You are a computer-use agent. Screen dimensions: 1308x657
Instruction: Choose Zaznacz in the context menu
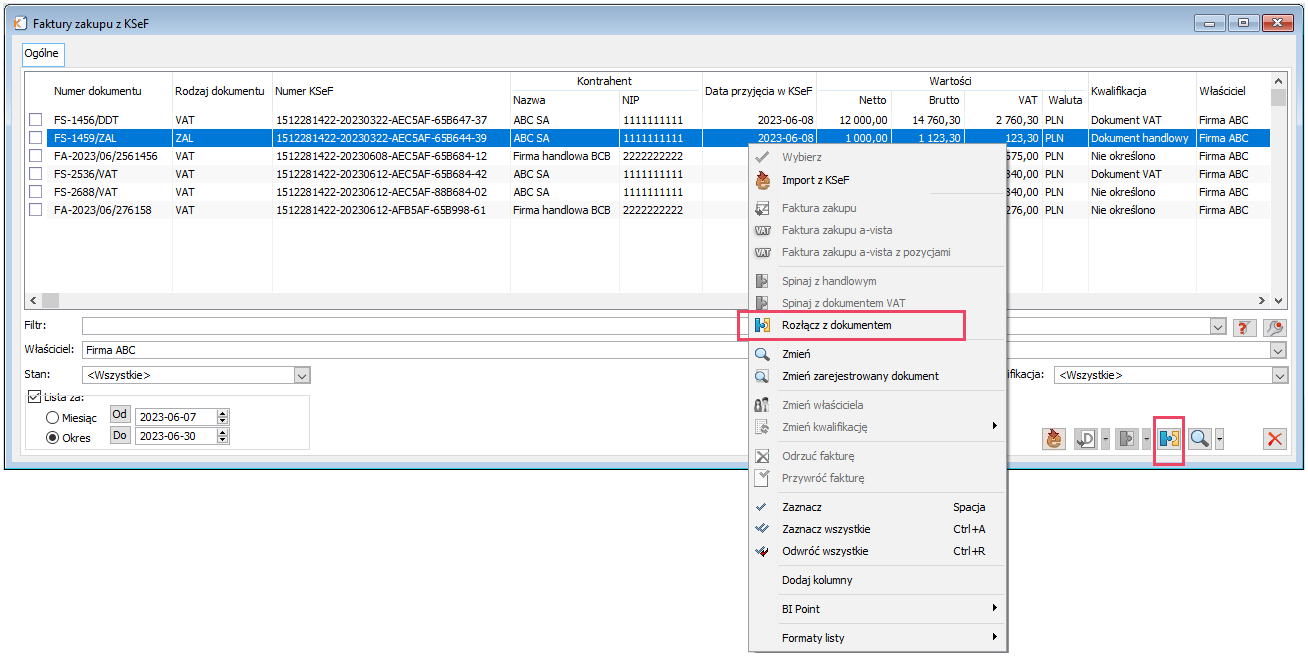(x=878, y=507)
